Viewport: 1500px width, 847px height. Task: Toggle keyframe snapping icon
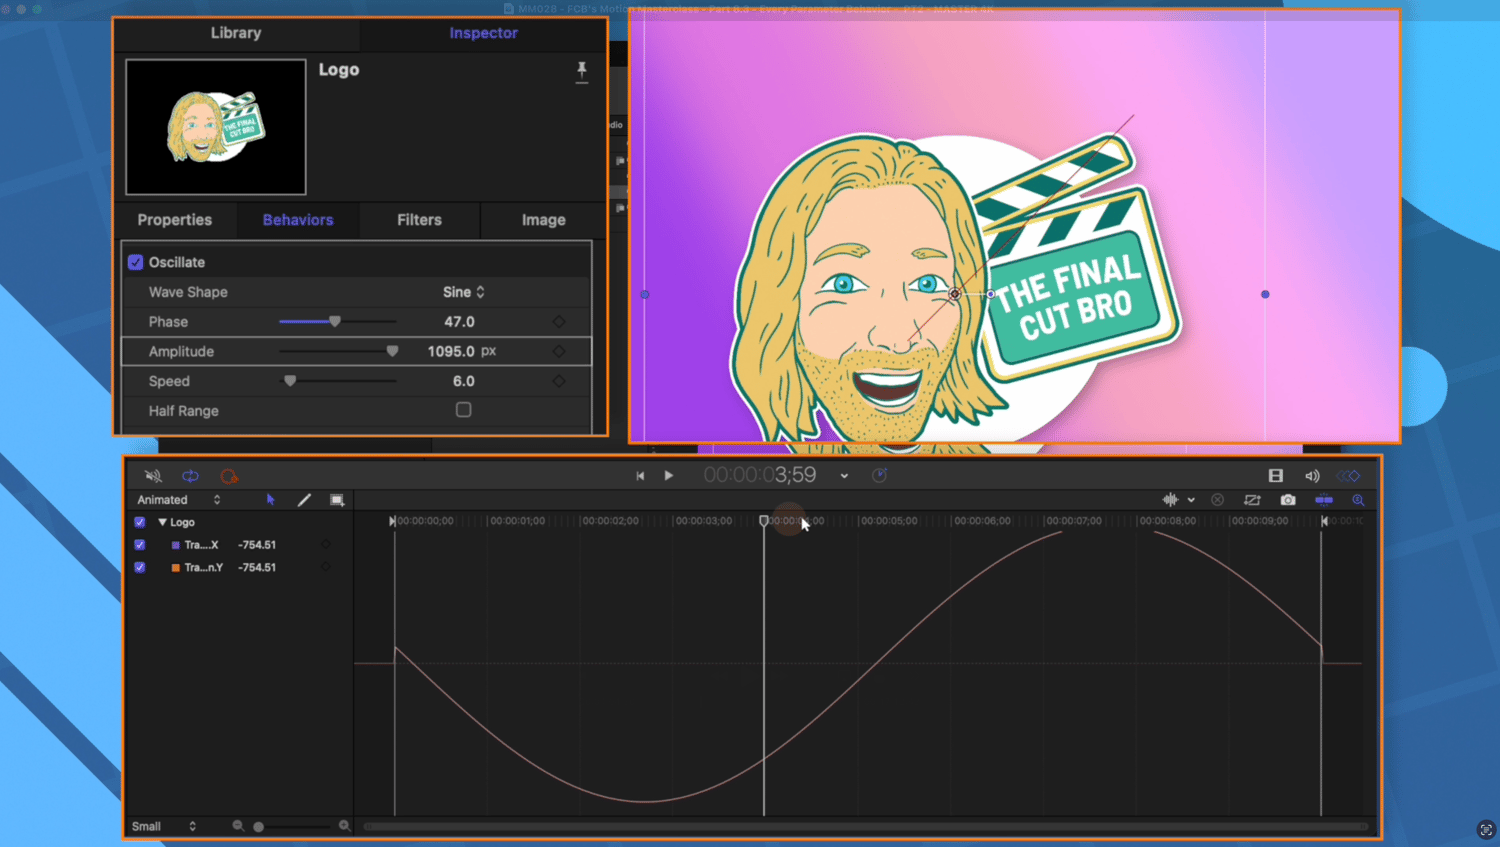click(1324, 500)
